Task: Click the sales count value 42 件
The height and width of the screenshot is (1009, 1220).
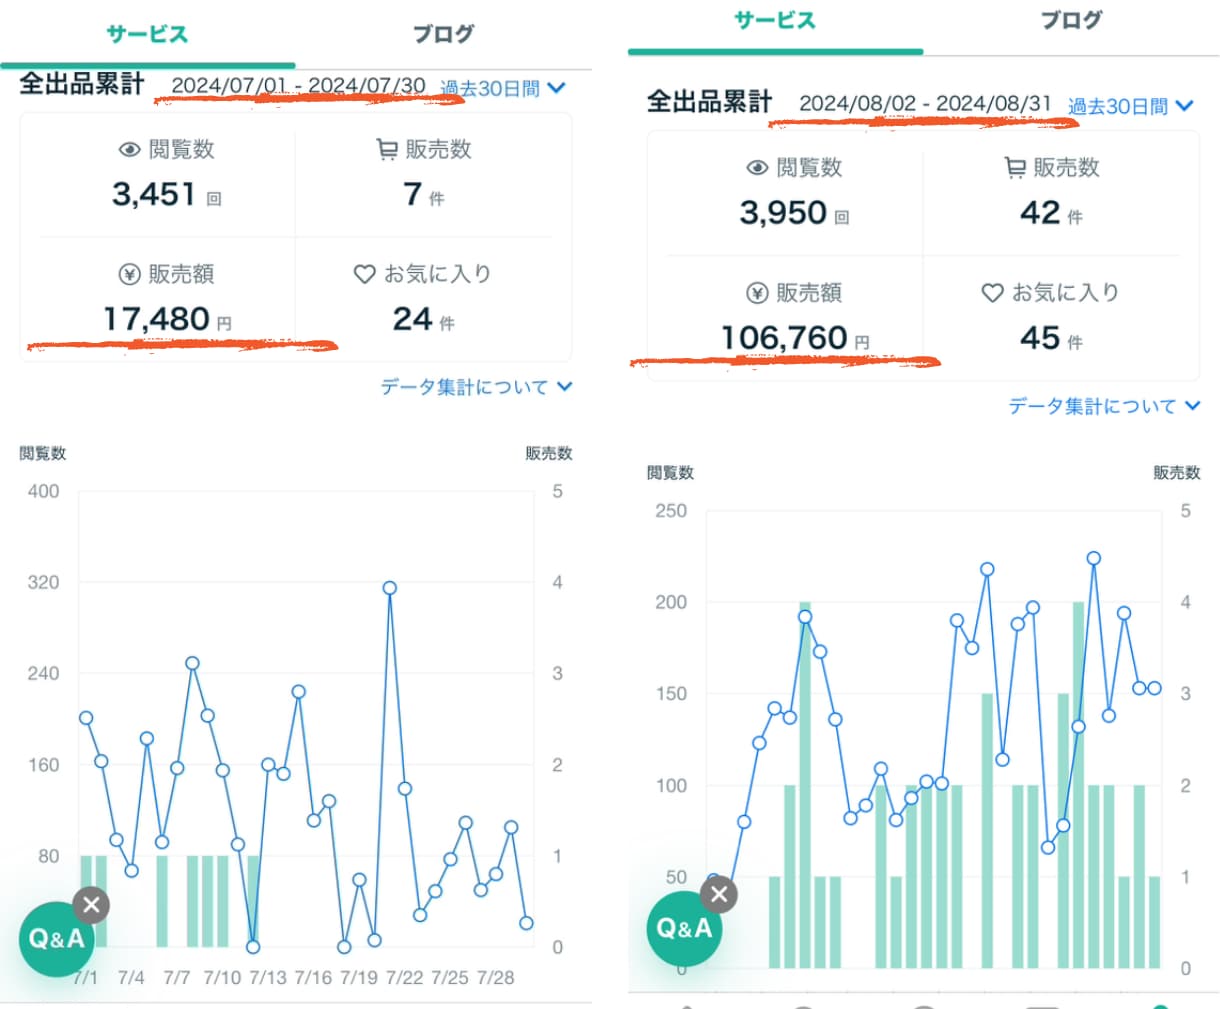Action: (1051, 212)
